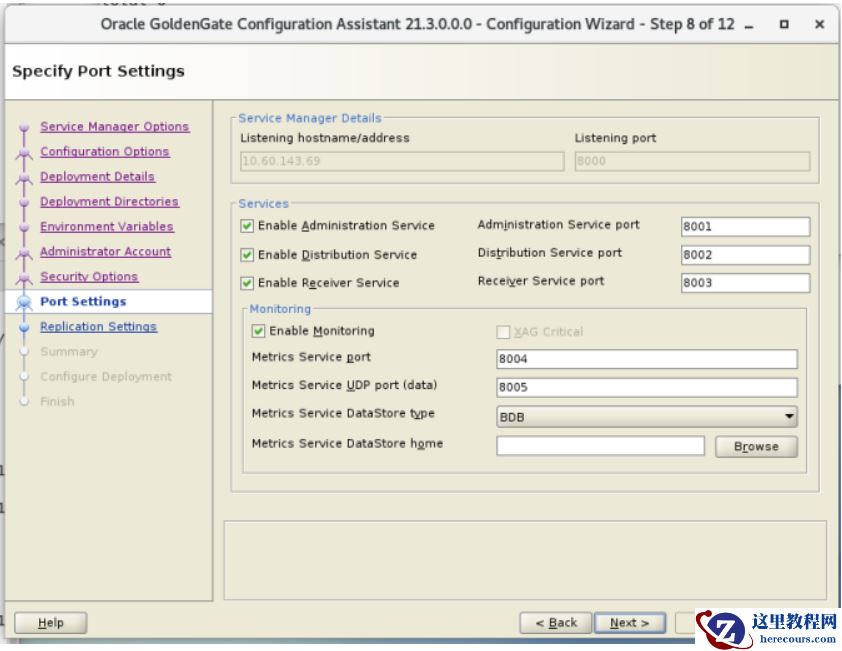Go to Service Manager Options step

click(114, 127)
